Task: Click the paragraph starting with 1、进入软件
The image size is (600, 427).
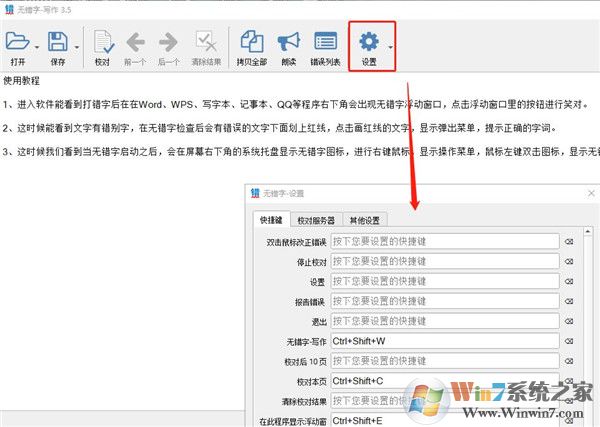Action: pyautogui.click(x=295, y=104)
